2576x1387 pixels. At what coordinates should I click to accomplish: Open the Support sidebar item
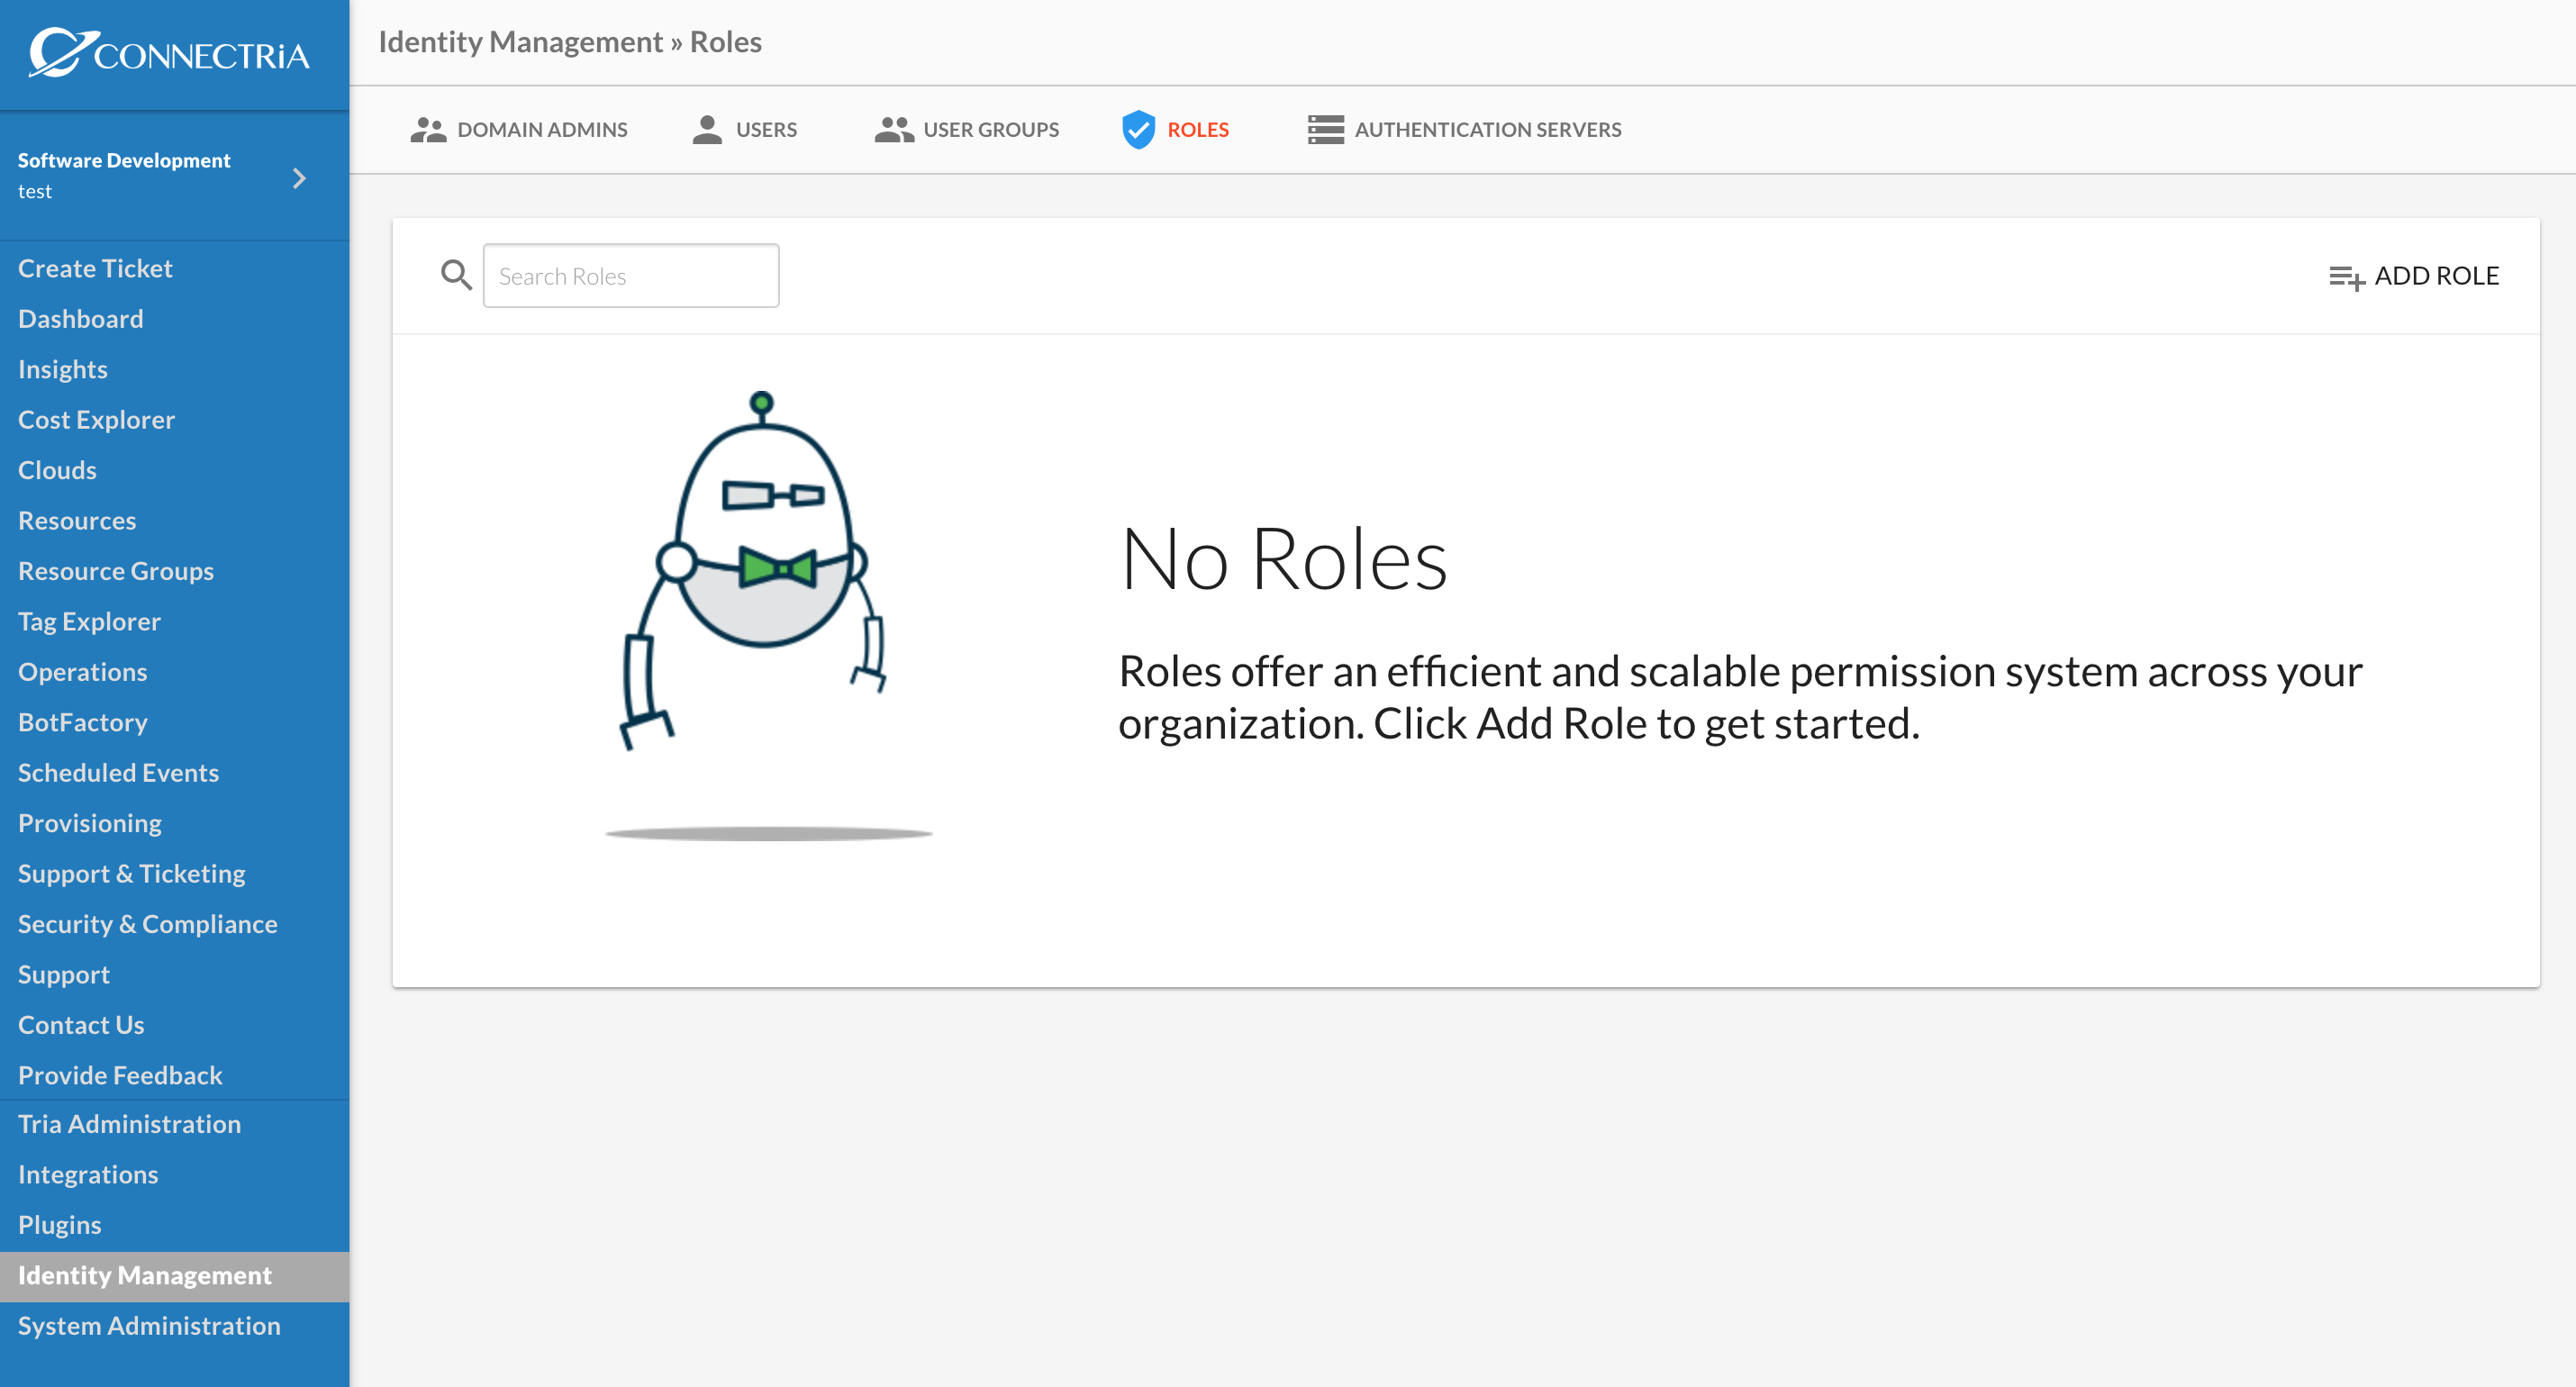click(64, 975)
